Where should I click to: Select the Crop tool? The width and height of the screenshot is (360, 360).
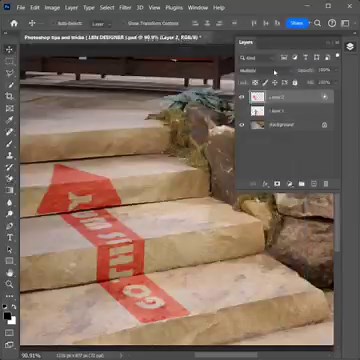tap(9, 97)
